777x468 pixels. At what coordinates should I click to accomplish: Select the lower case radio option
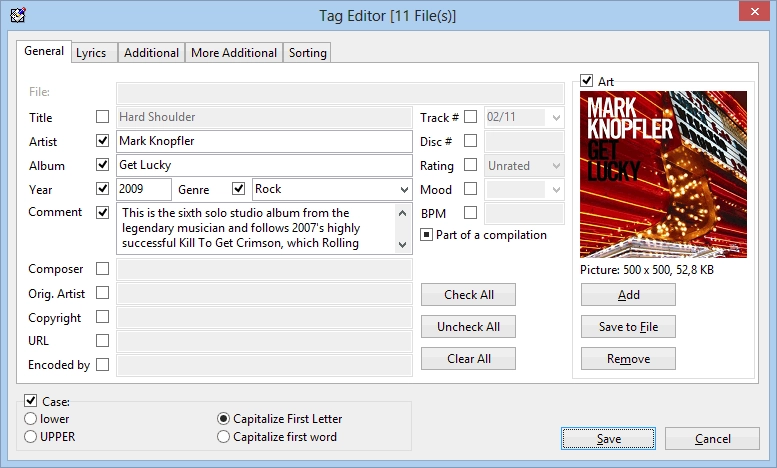click(x=31, y=419)
